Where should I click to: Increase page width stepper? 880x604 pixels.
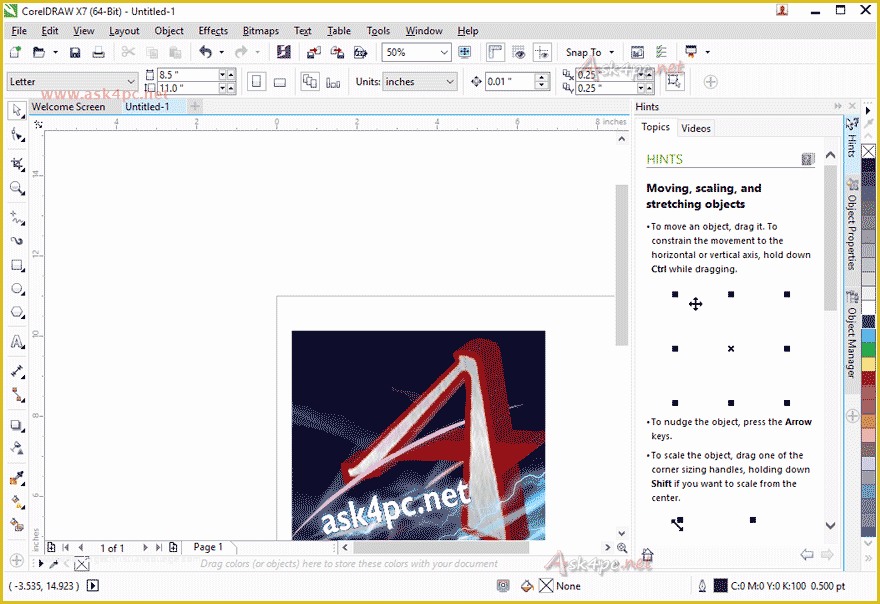231,75
